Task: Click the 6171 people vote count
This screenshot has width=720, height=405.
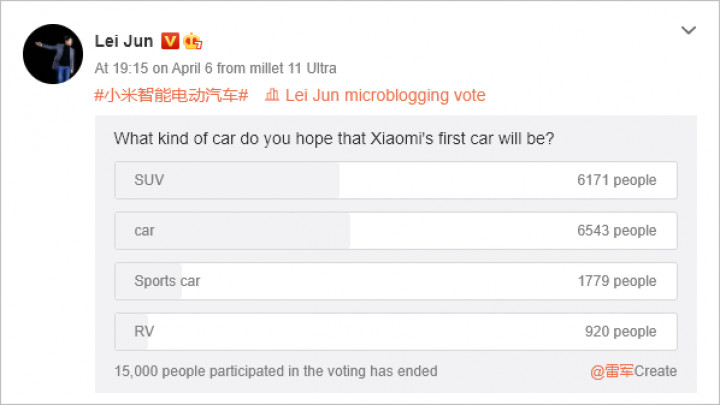Action: [x=617, y=180]
